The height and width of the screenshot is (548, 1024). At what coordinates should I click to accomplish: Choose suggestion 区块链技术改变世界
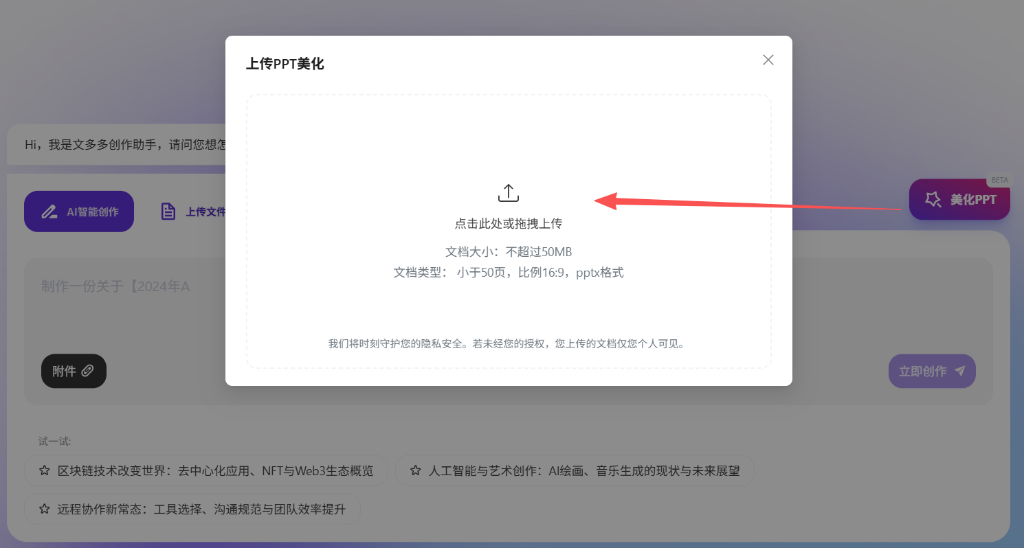206,470
